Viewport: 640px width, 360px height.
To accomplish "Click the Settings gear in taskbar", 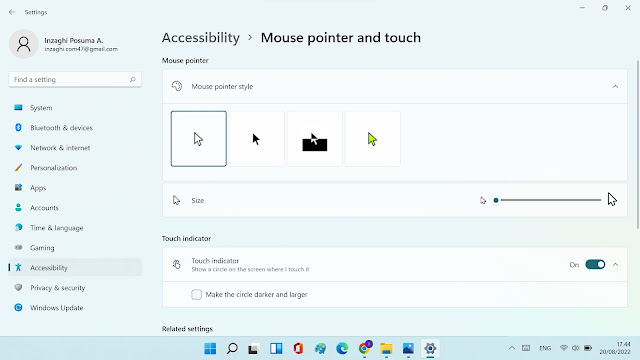I will coord(430,349).
